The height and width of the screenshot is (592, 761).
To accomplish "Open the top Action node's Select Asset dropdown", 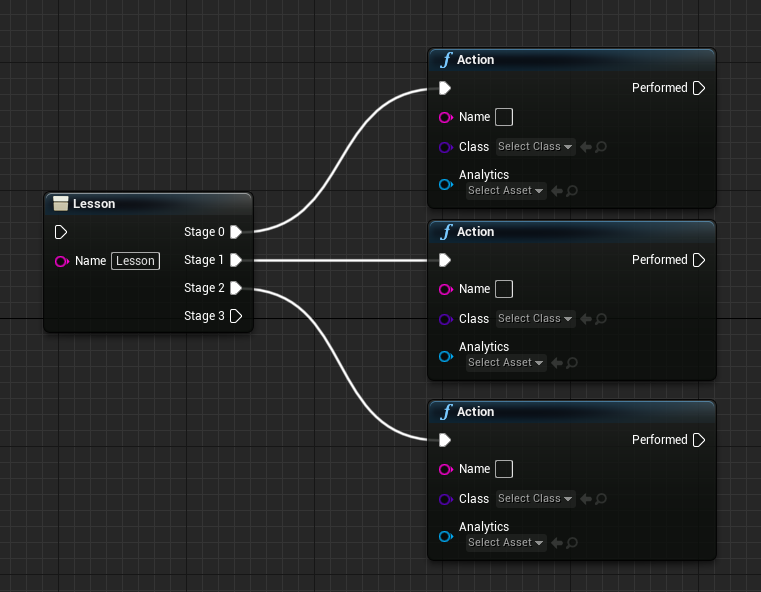I will pos(506,191).
